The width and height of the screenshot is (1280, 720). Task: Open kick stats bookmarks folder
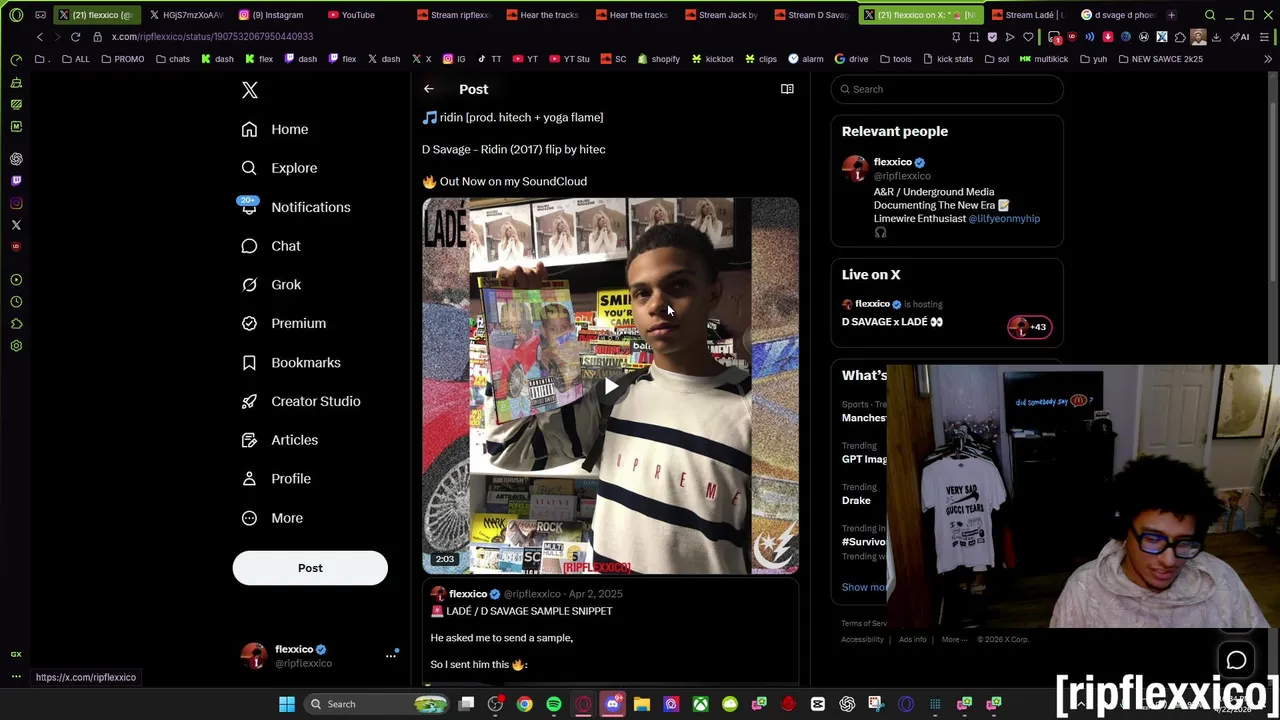tap(947, 59)
